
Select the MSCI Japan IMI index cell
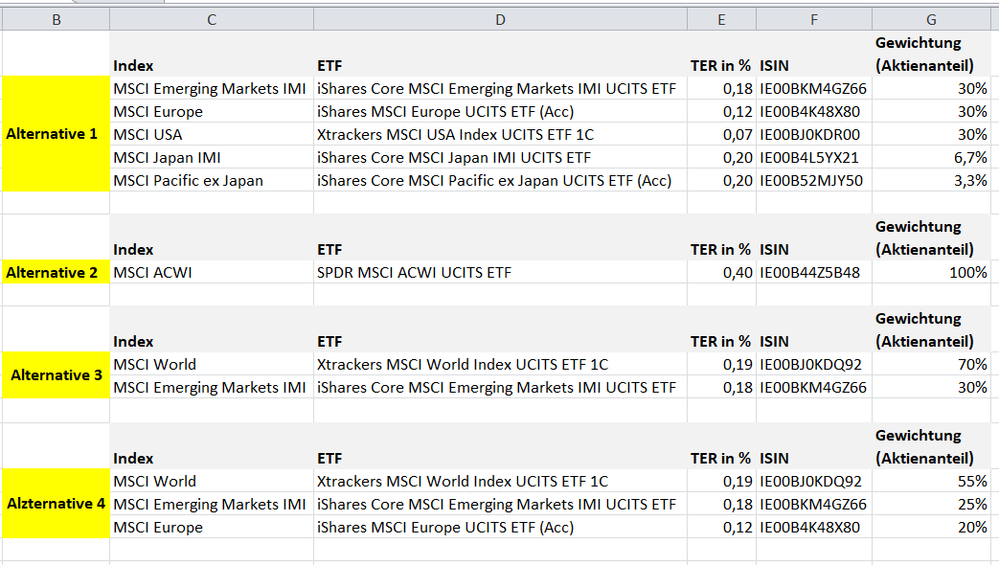[x=211, y=157]
